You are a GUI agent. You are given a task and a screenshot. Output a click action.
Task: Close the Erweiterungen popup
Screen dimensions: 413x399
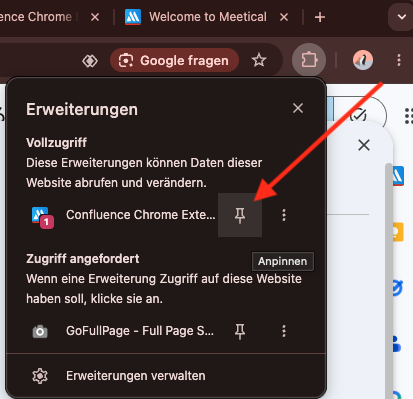point(298,108)
